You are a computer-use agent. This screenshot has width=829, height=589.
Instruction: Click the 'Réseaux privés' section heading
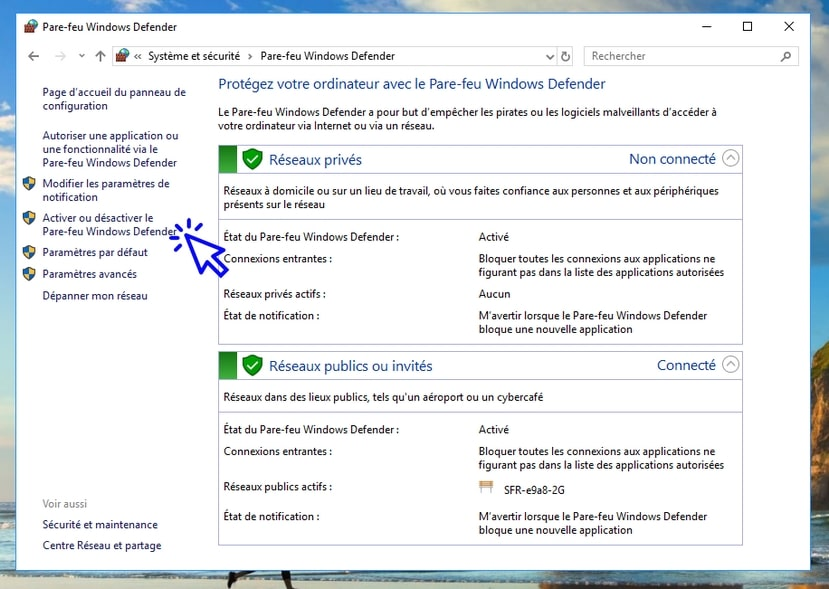[x=316, y=160]
